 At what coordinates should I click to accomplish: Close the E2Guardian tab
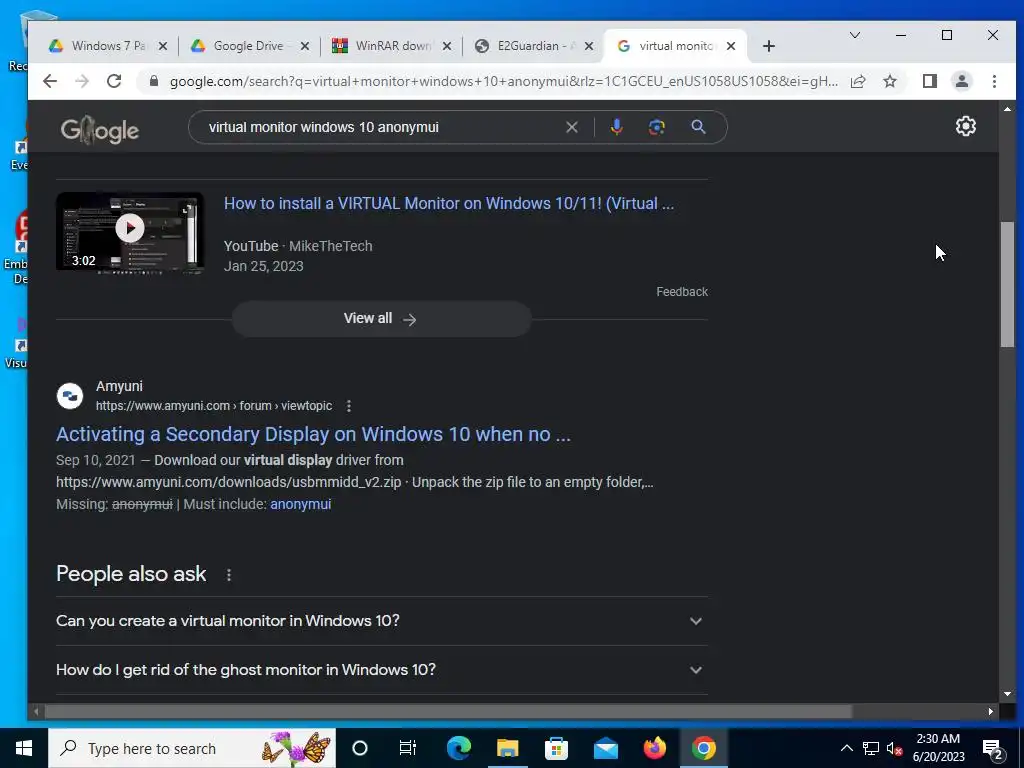pyautogui.click(x=588, y=46)
